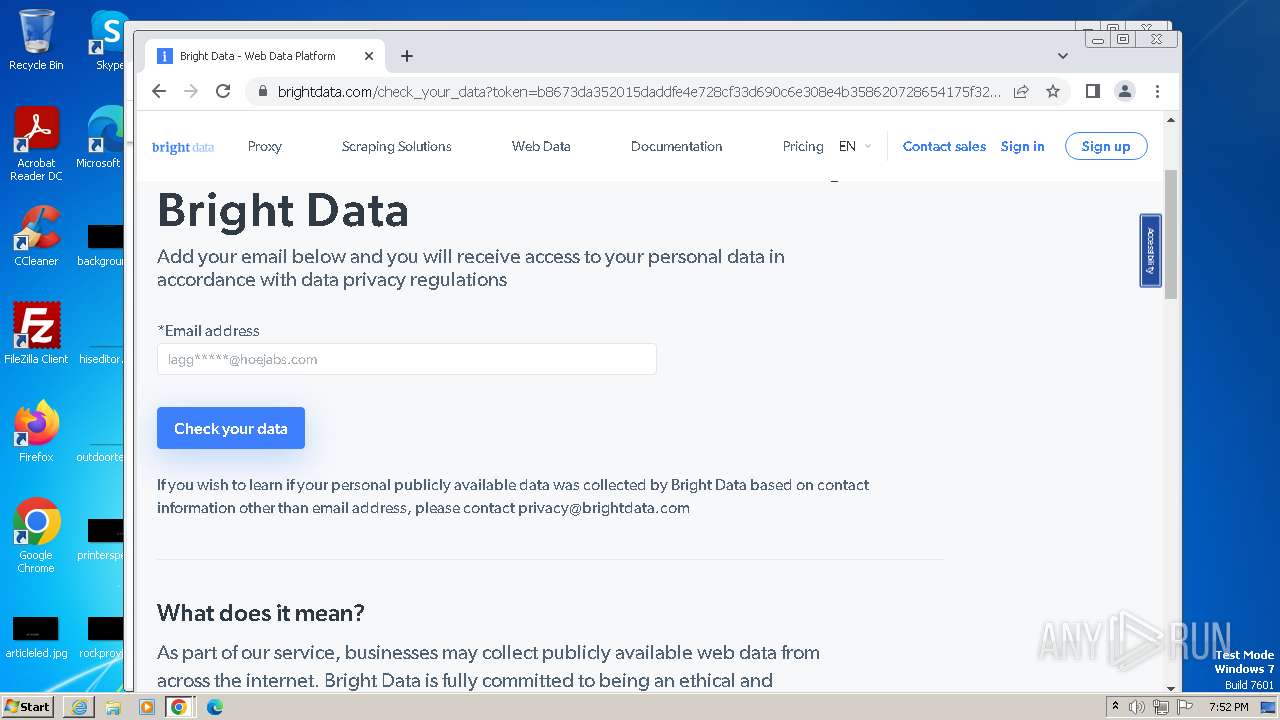The width and height of the screenshot is (1280, 720).
Task: Click the address bar URL
Action: tap(638, 91)
